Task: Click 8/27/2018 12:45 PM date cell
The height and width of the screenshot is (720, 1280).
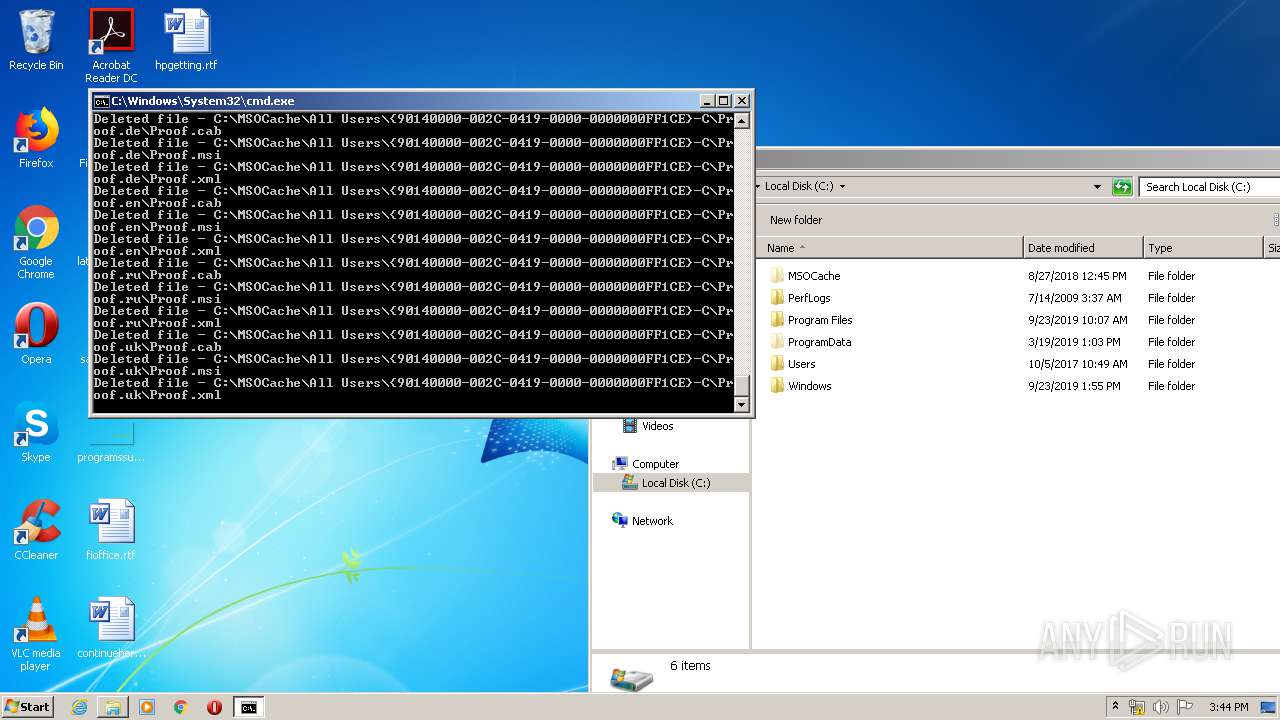Action: click(x=1077, y=276)
